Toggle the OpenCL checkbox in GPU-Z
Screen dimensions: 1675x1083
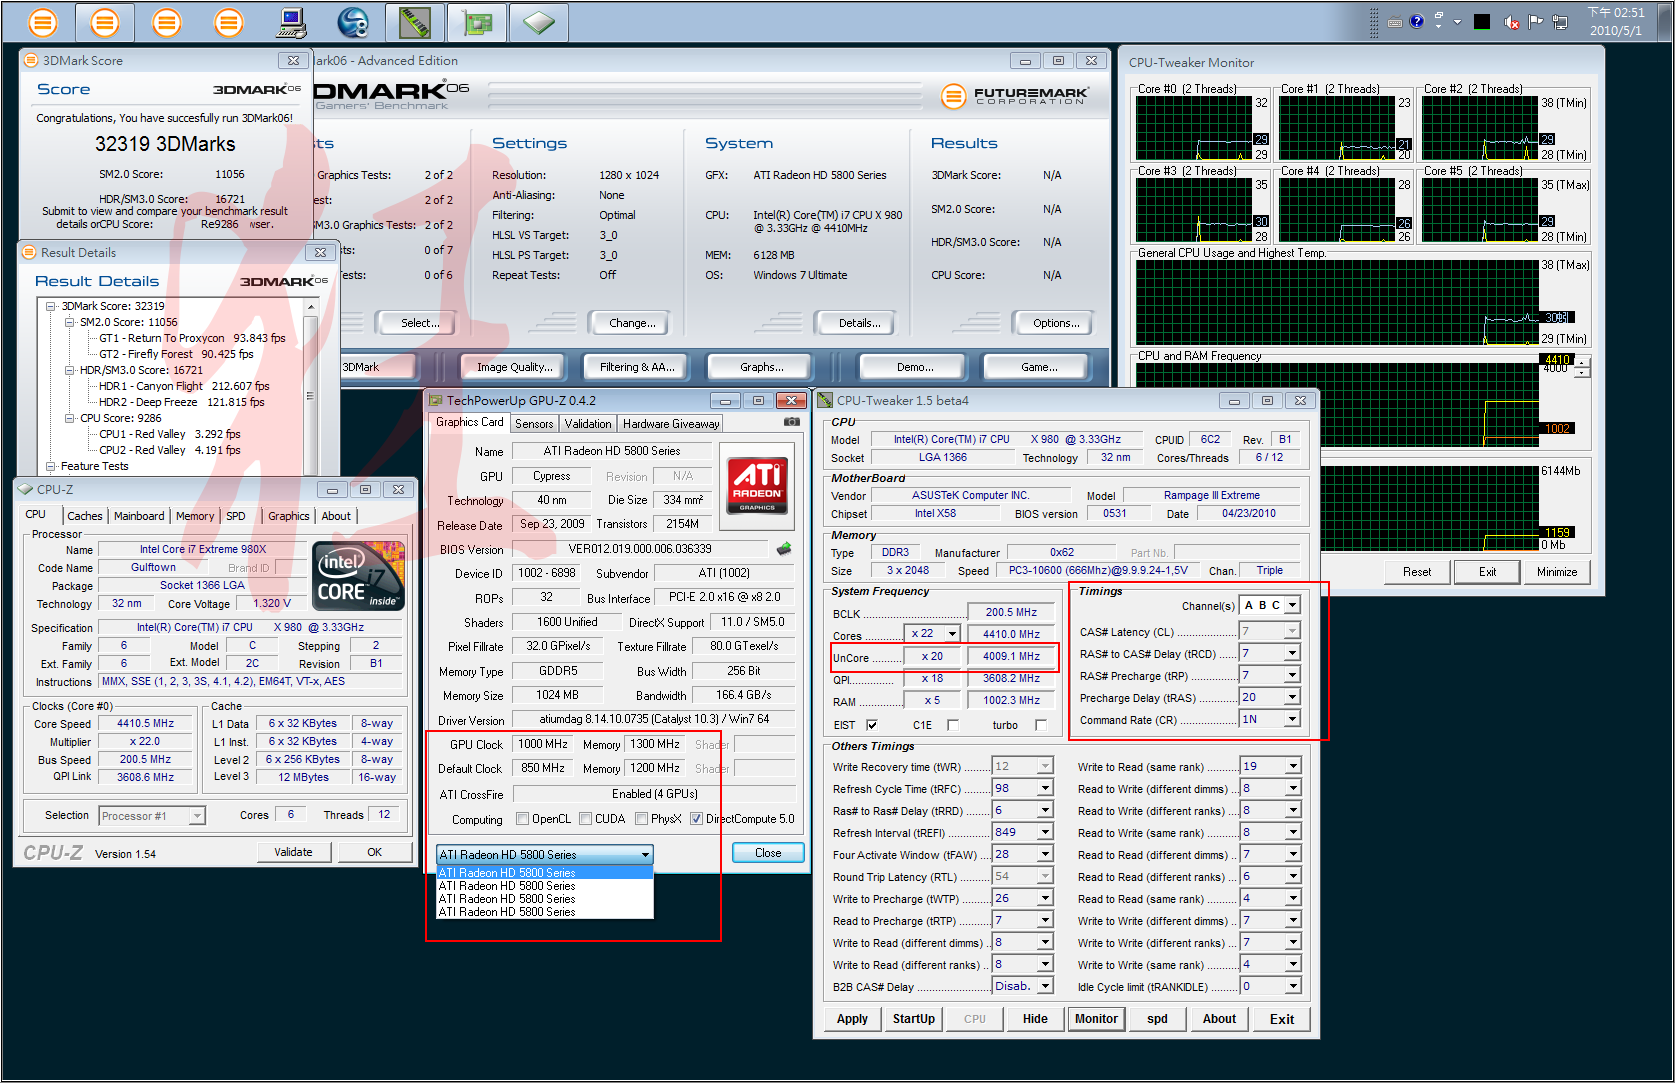(x=522, y=819)
